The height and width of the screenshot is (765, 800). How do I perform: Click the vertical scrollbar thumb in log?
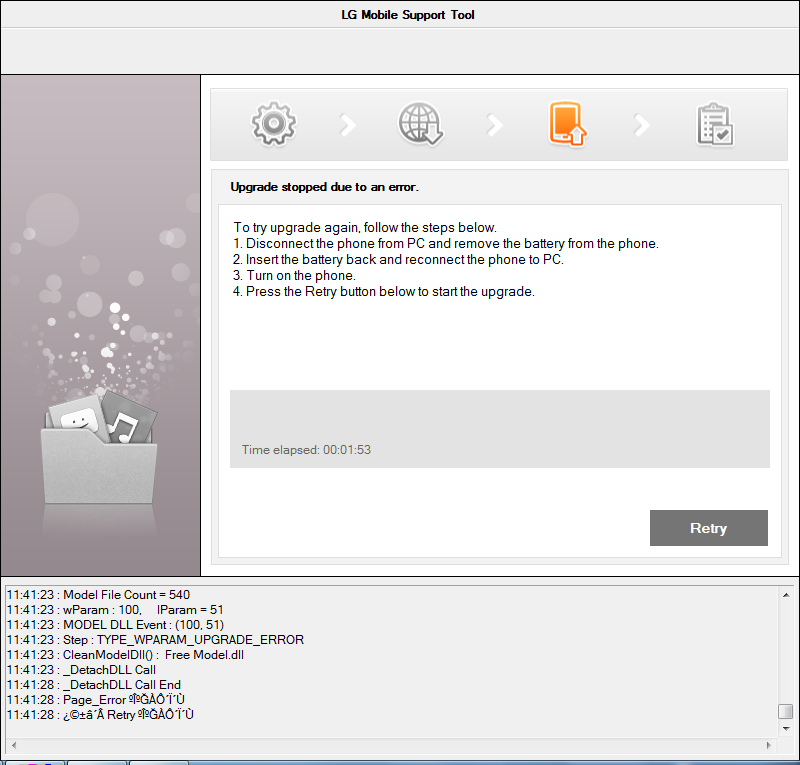[x=786, y=711]
